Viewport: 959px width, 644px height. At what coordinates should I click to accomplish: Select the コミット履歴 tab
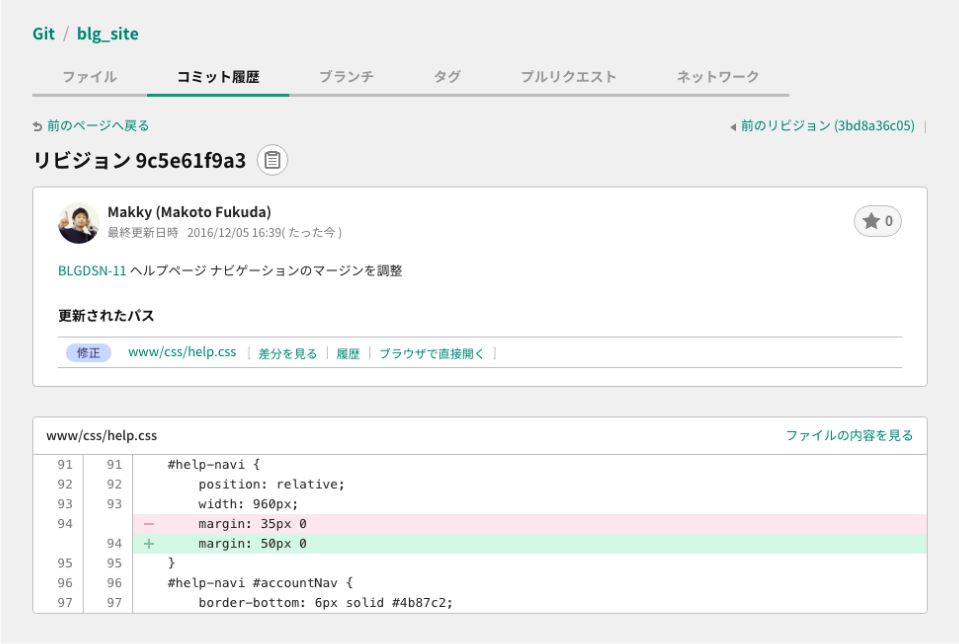[x=218, y=77]
